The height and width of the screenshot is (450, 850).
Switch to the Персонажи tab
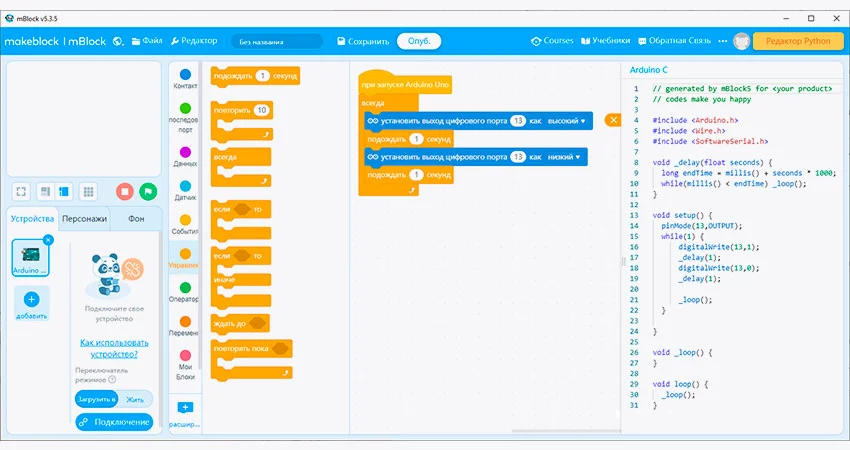tap(84, 218)
